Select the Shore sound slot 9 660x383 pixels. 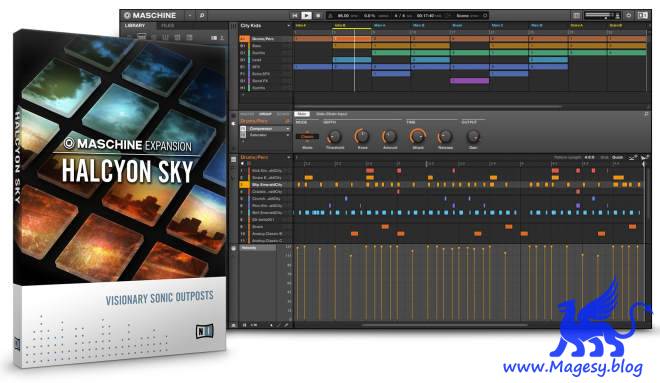(x=266, y=226)
